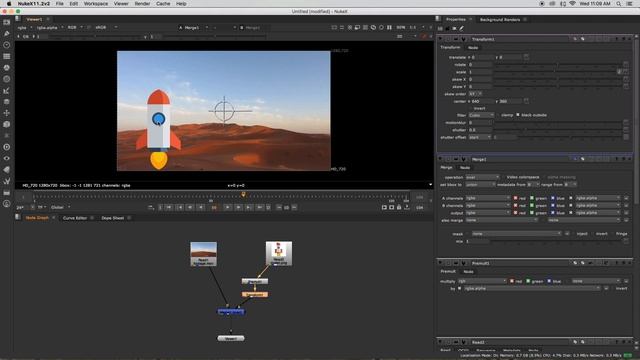Open the File menu

60,4
